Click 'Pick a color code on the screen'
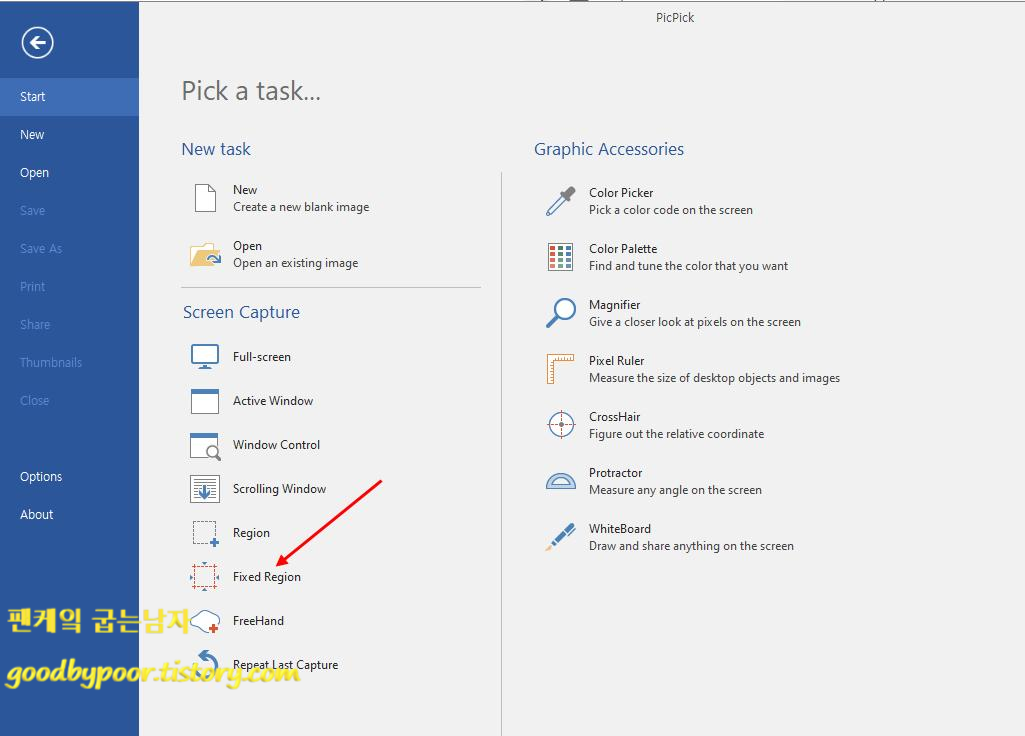1025x736 pixels. pyautogui.click(x=671, y=210)
